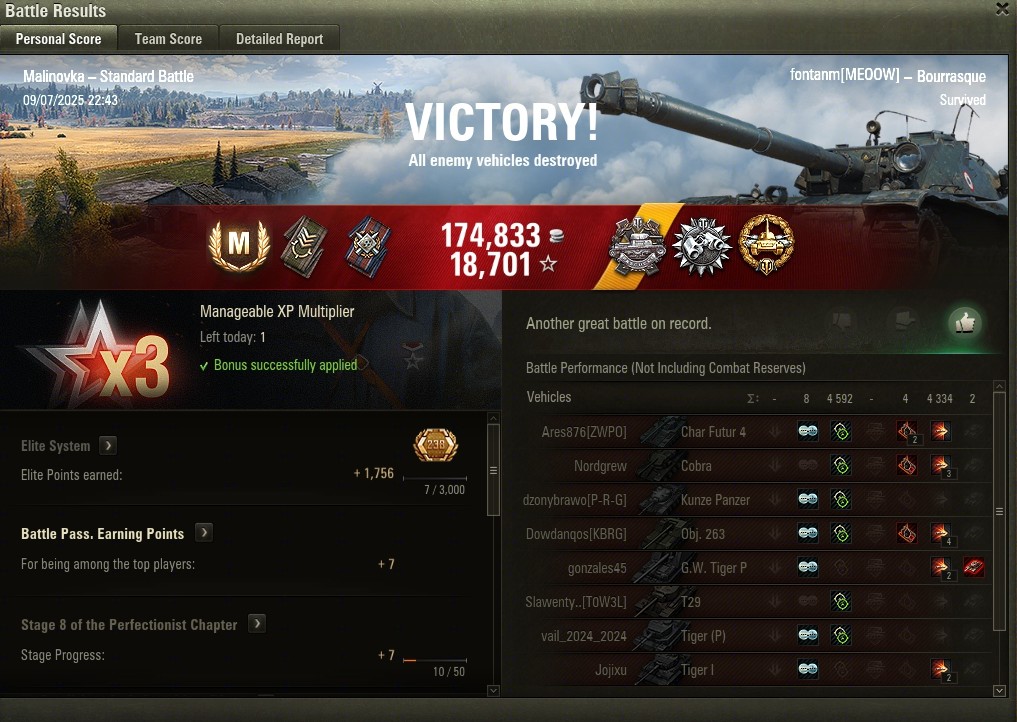
Task: Select the Ares876[ZWPO] player name
Action: coord(584,432)
